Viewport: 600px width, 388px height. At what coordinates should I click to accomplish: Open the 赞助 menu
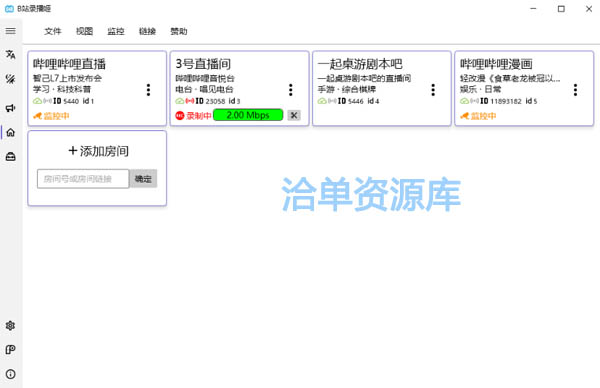(x=179, y=31)
